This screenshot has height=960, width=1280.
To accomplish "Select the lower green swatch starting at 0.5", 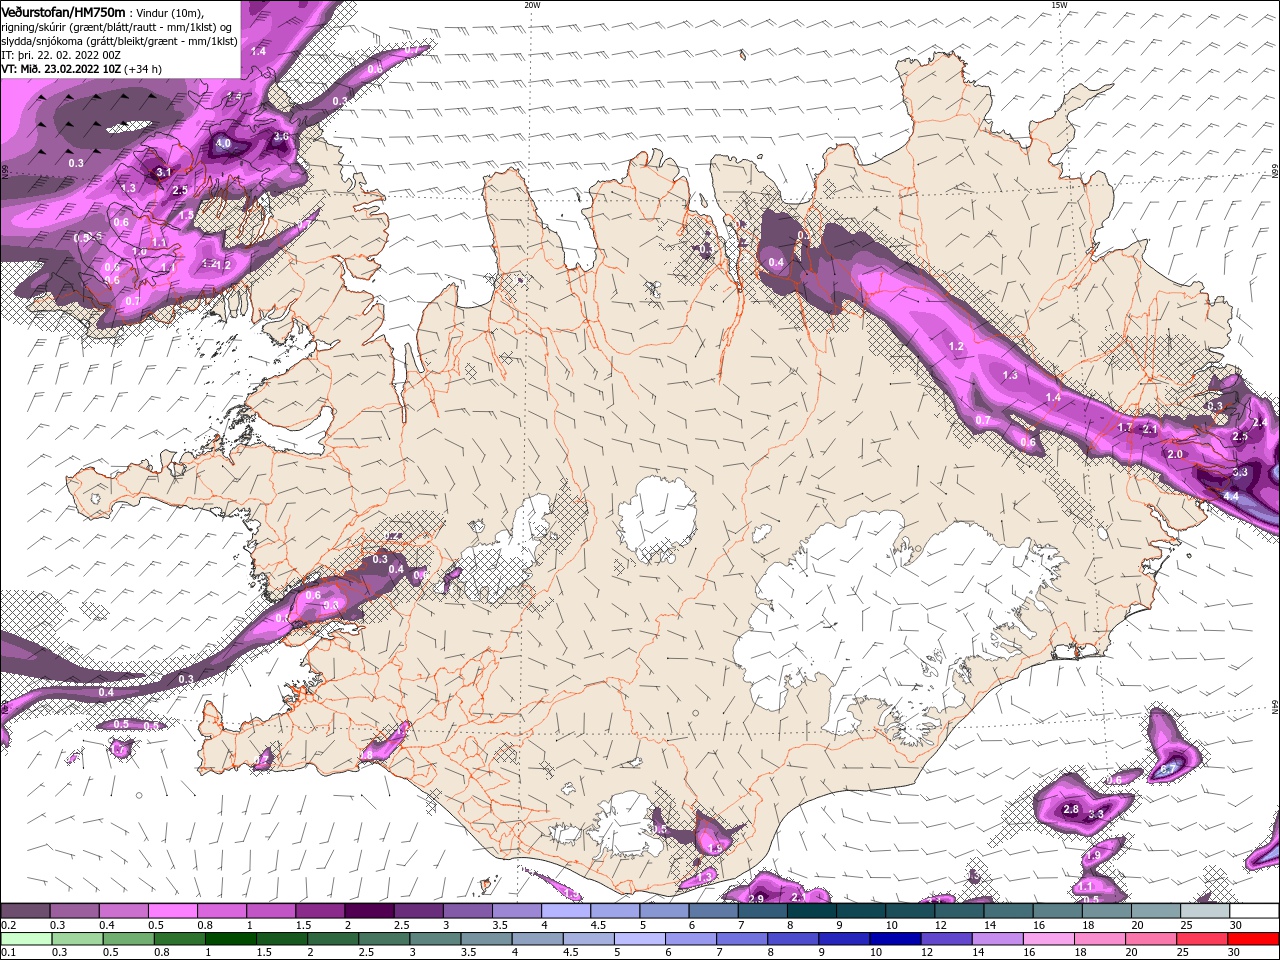I will pos(127,939).
